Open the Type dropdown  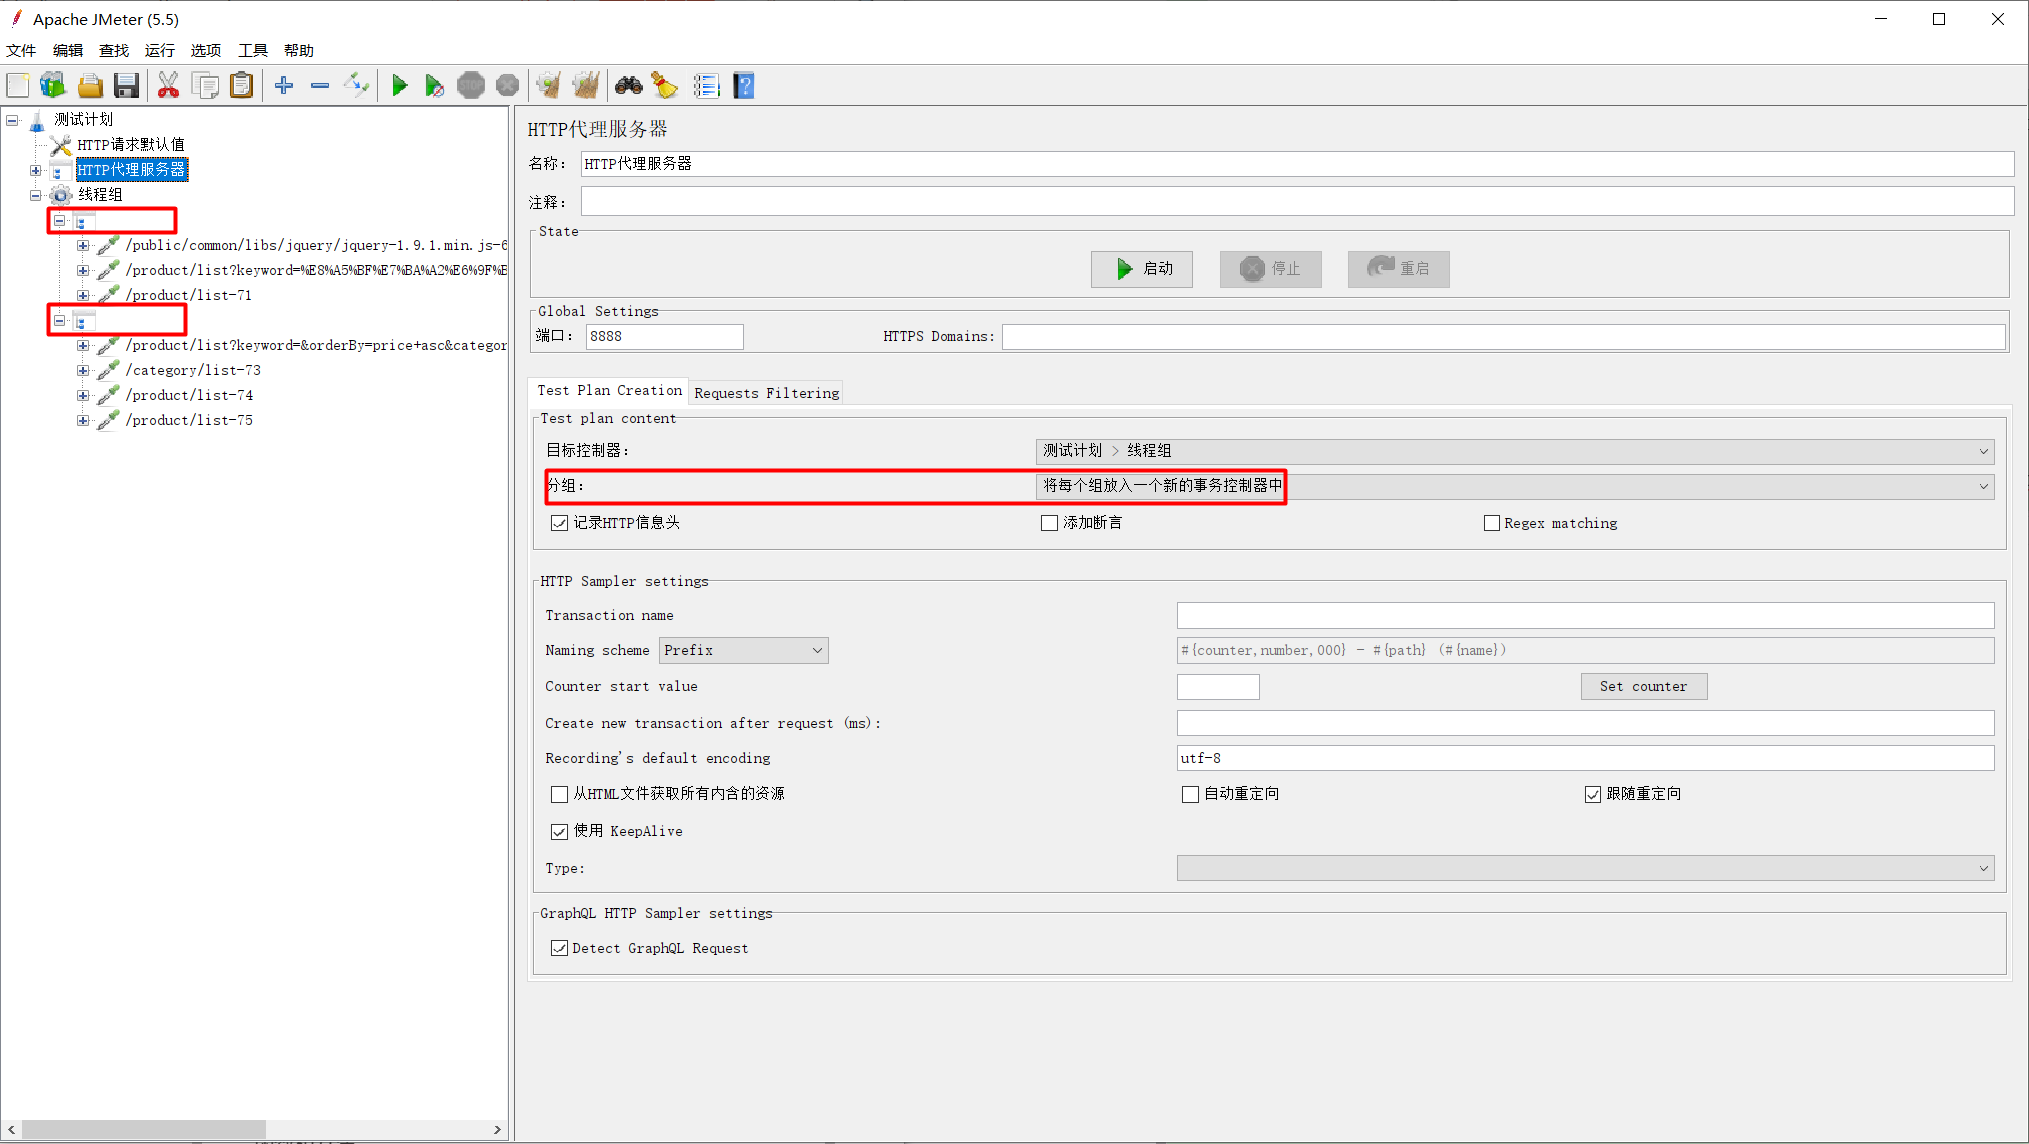[x=1585, y=868]
